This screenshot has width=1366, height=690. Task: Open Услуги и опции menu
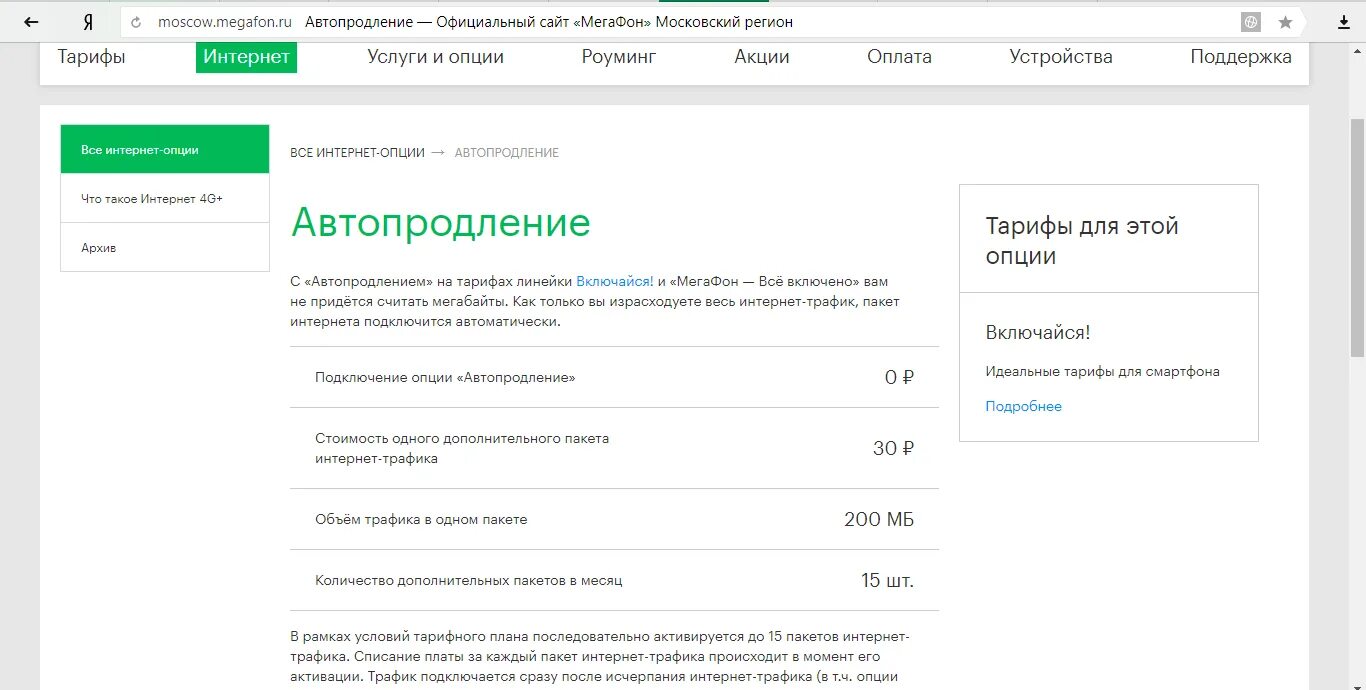(436, 57)
